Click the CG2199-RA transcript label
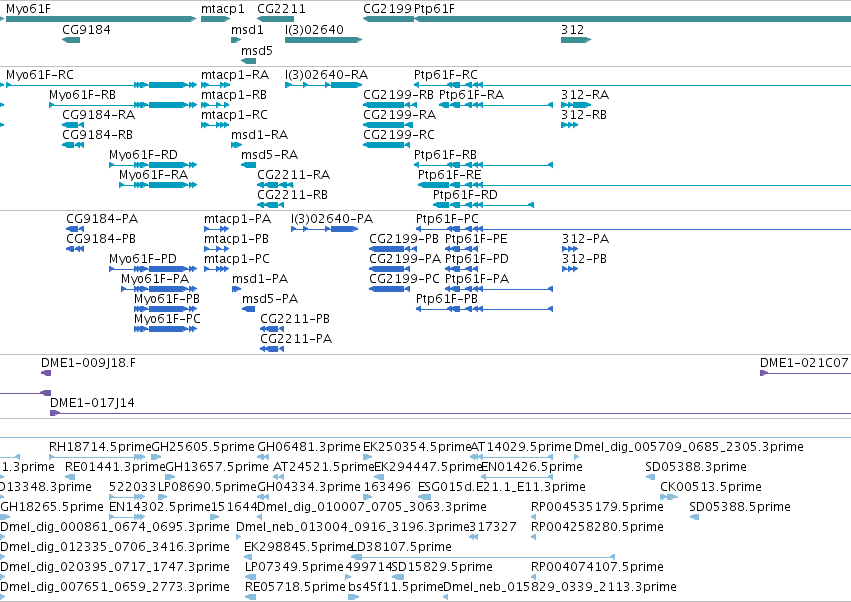The width and height of the screenshot is (851, 602). [x=399, y=115]
